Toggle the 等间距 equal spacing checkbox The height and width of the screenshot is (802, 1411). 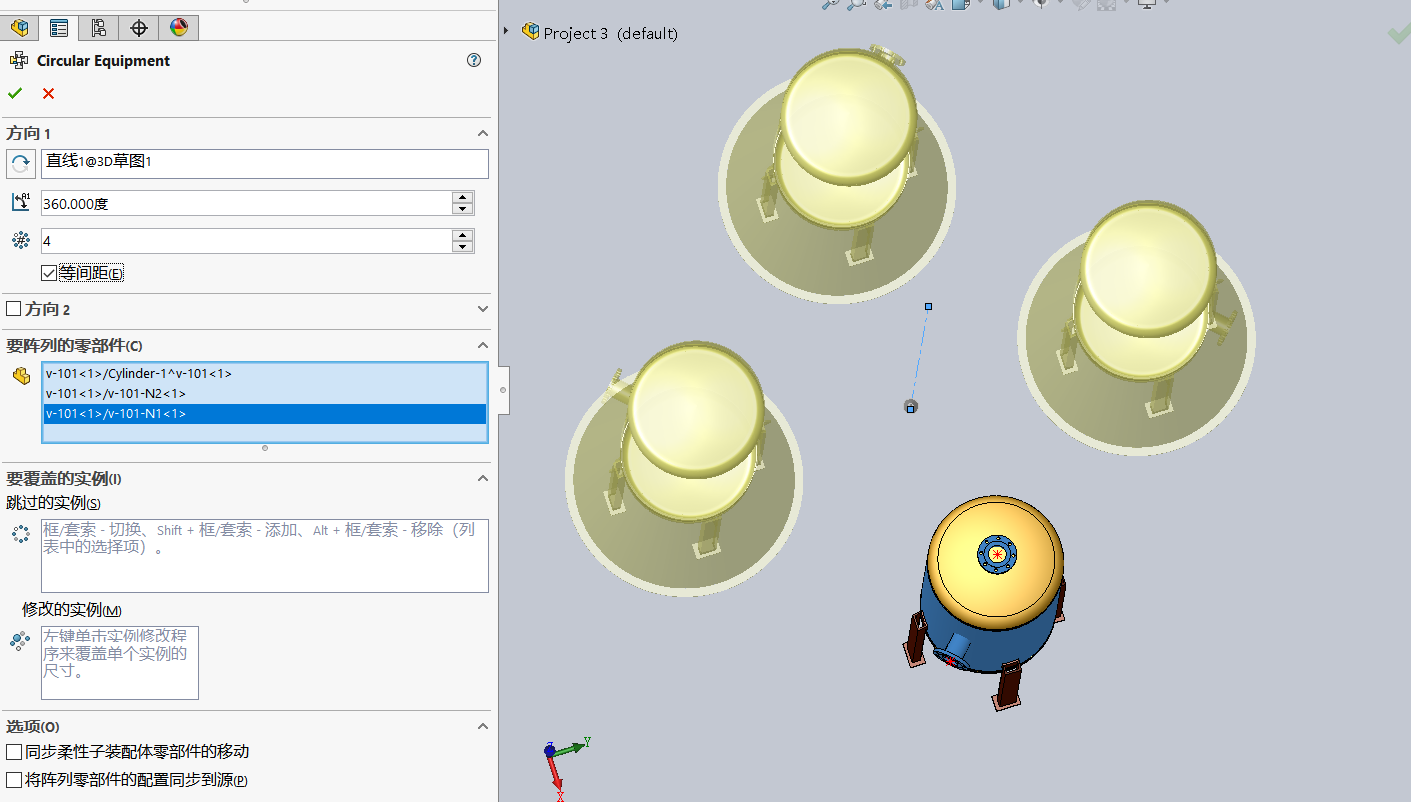[x=48, y=273]
